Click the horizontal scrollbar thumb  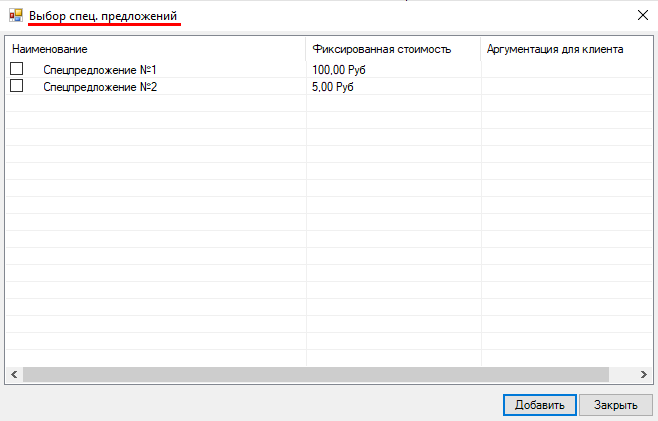point(315,374)
